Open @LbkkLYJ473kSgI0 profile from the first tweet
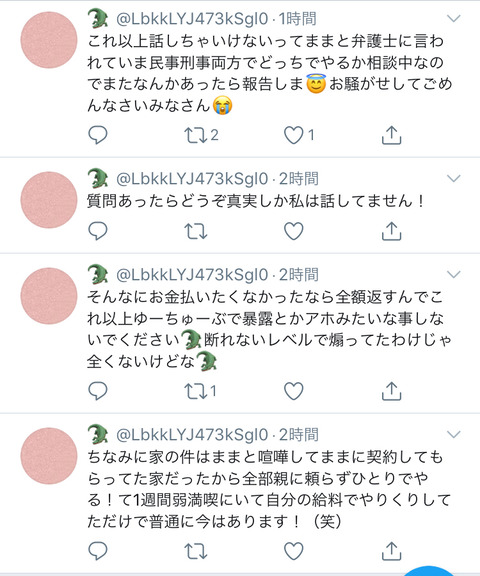The width and height of the screenshot is (480, 576). 192,19
